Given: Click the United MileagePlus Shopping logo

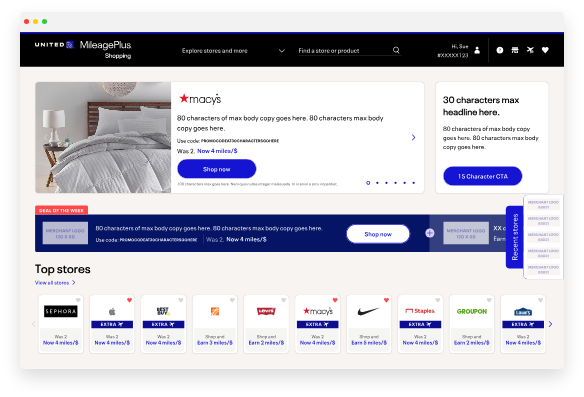Looking at the screenshot, I should coord(83,50).
